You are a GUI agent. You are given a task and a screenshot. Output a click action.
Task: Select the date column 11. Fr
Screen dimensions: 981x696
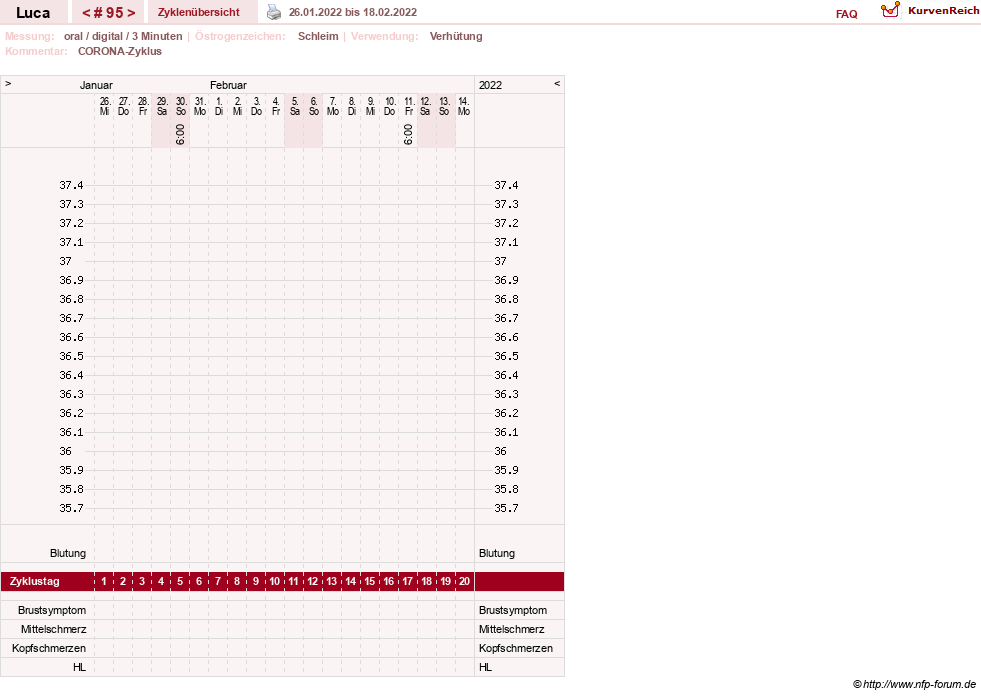tap(409, 106)
